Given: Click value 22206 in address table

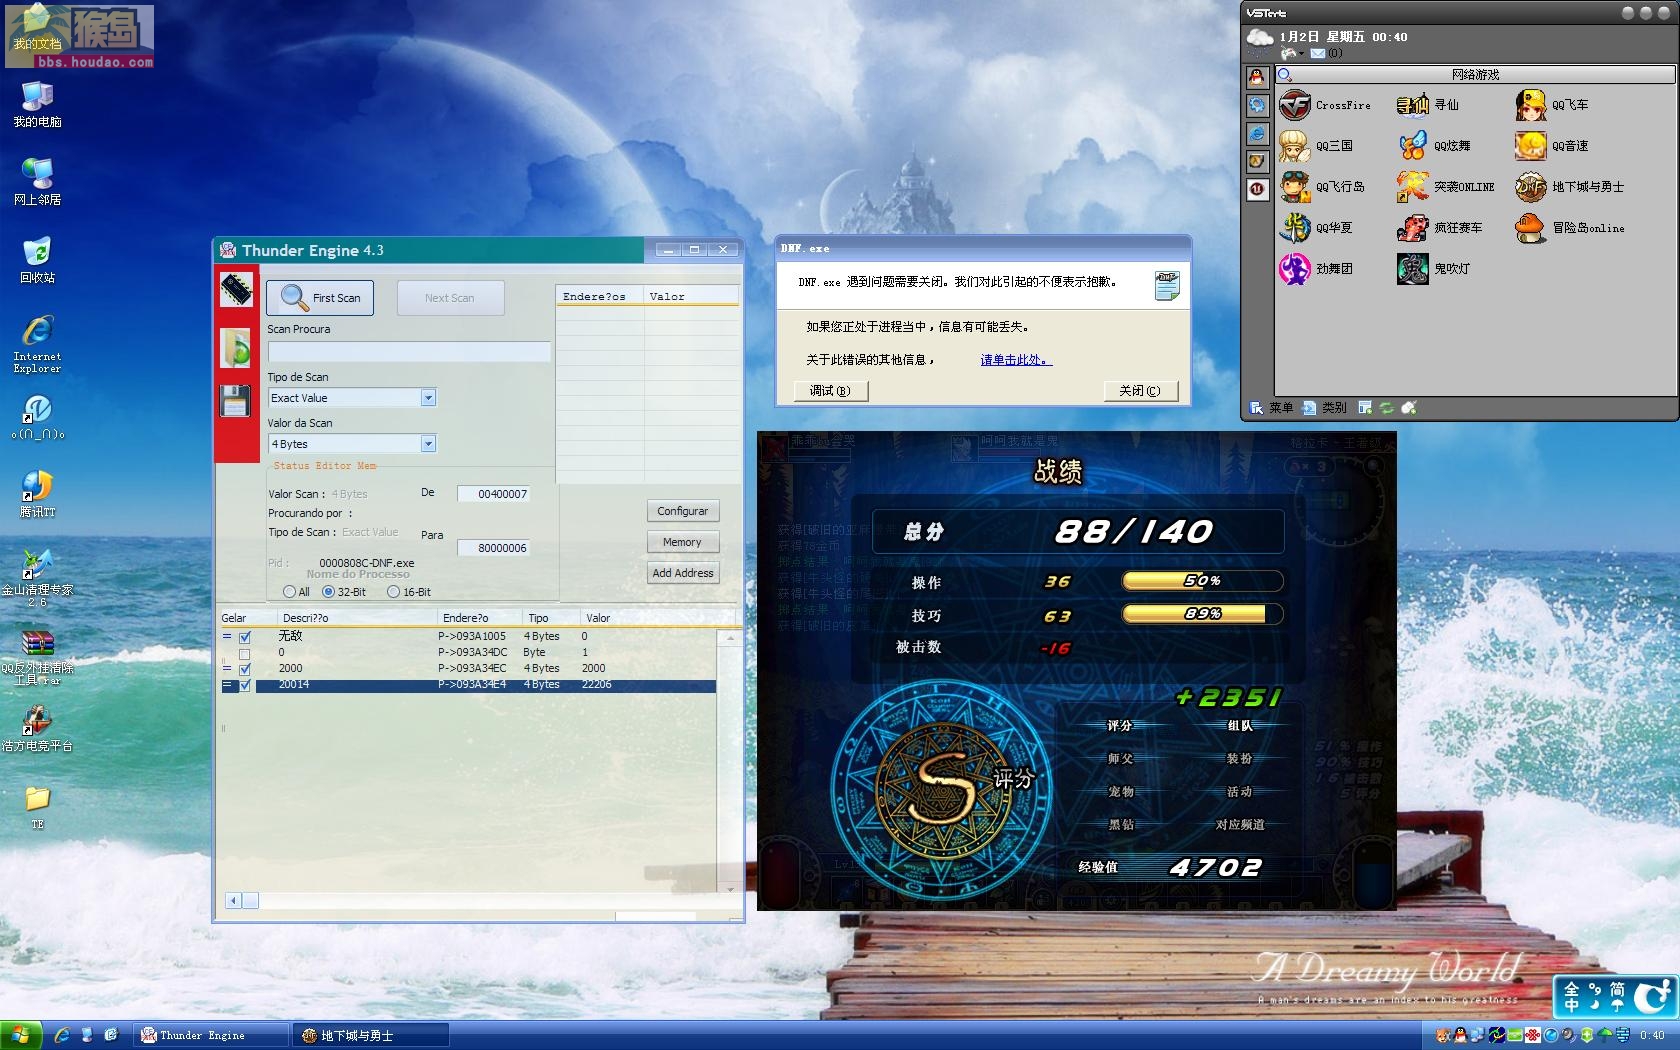Looking at the screenshot, I should tap(597, 685).
